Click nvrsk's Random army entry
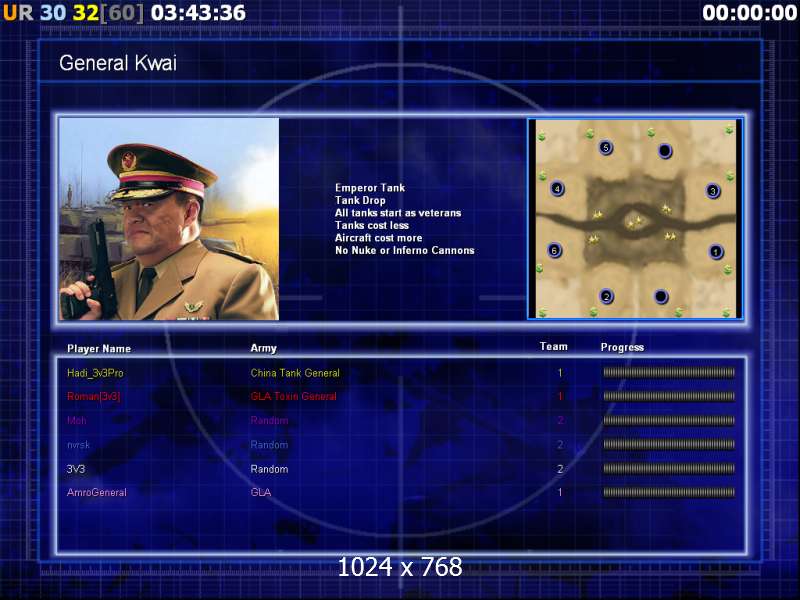Viewport: 800px width, 600px height. coord(269,445)
